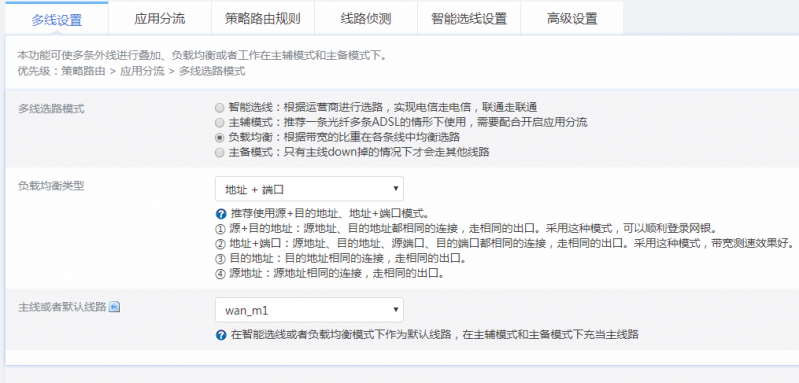
Task: Click the 多线设置 tab
Action: (57, 19)
